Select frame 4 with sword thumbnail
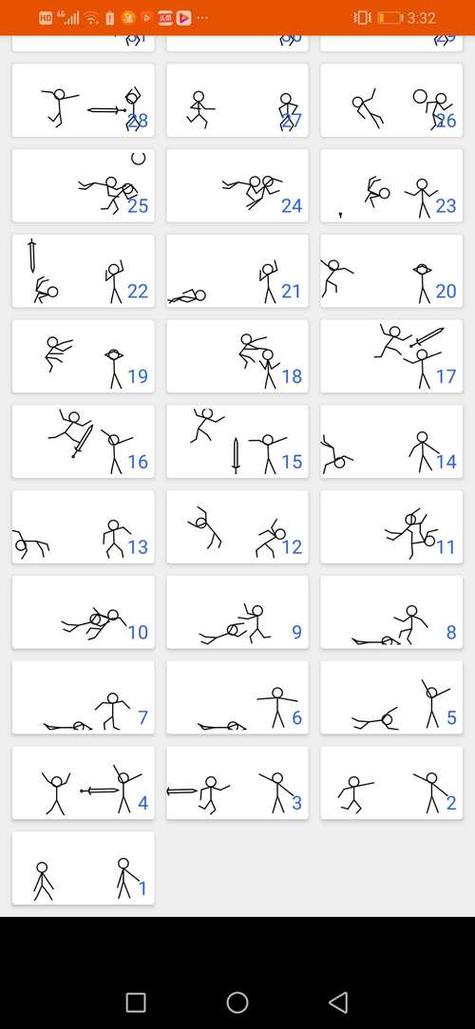This screenshot has height=1029, width=475. (83, 782)
